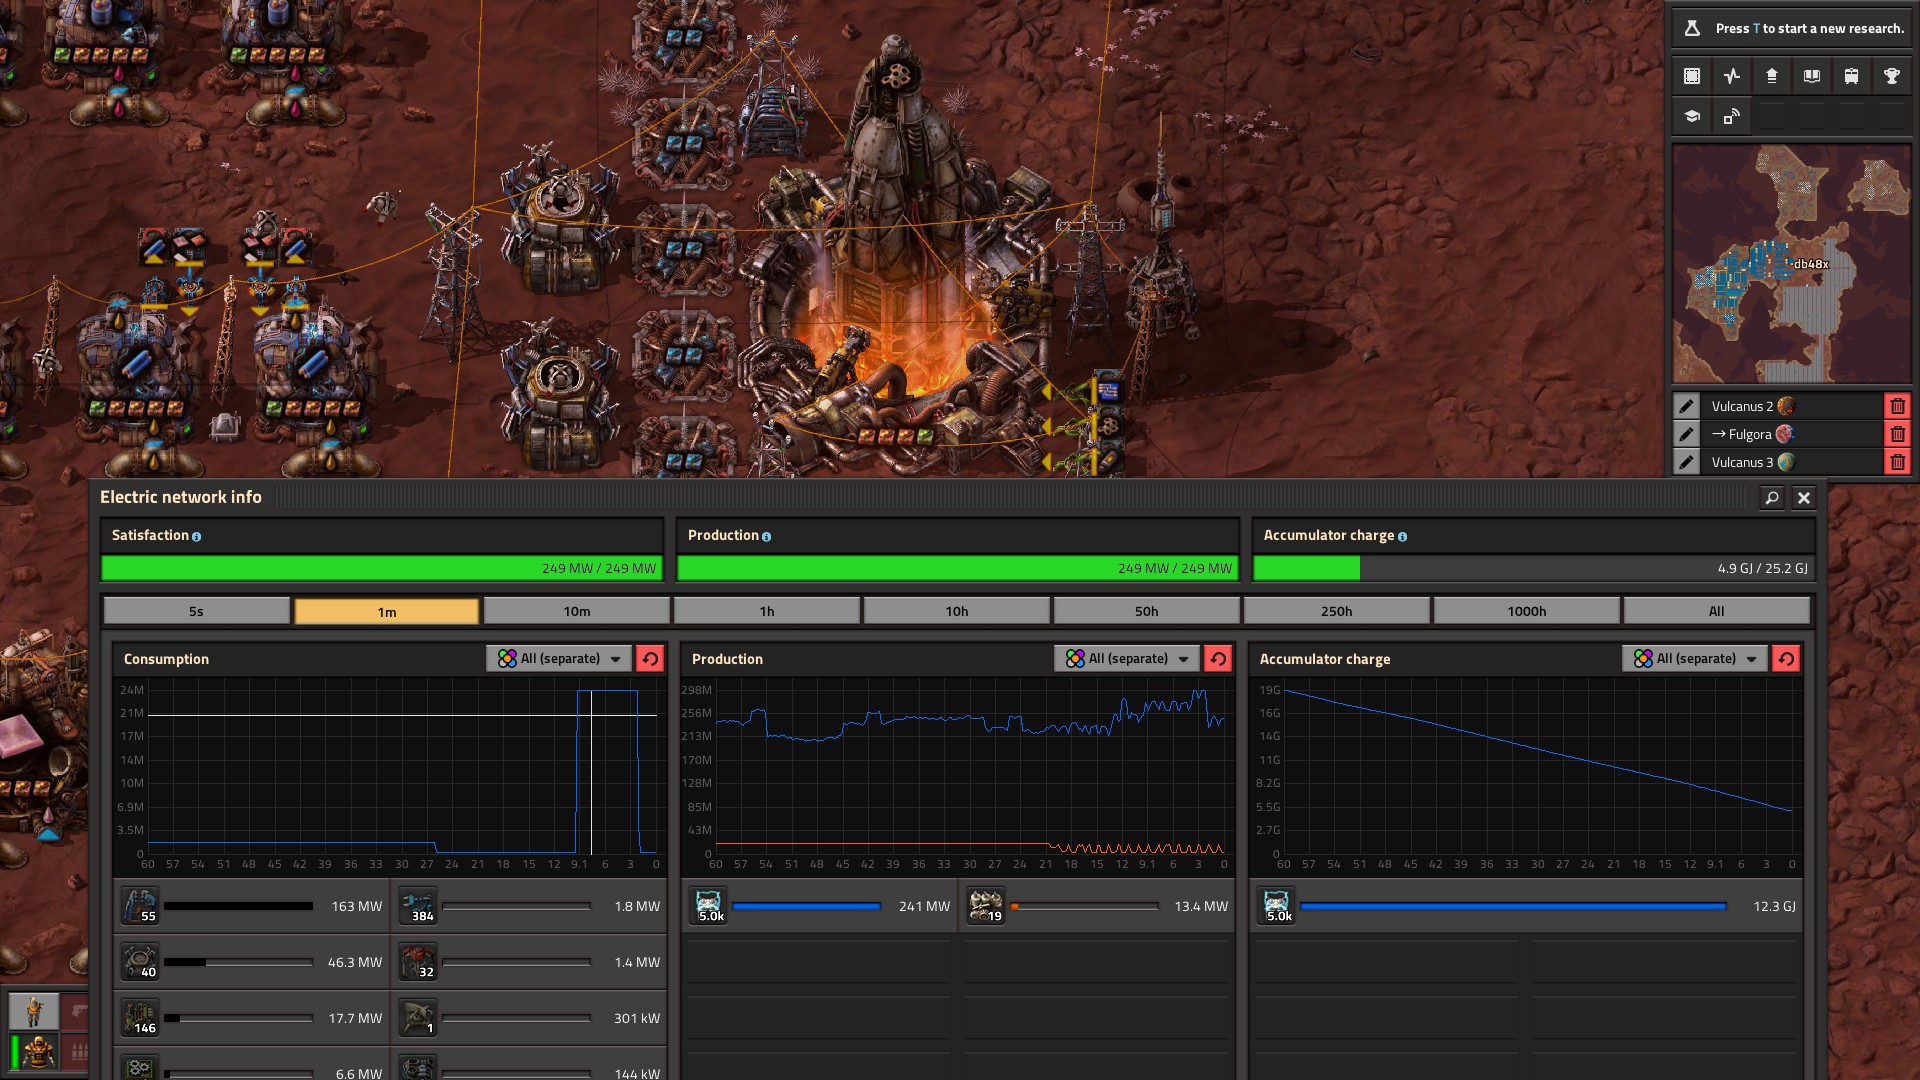Open the blueprint library icon
Viewport: 1920px width, 1080px height.
pyautogui.click(x=1691, y=76)
